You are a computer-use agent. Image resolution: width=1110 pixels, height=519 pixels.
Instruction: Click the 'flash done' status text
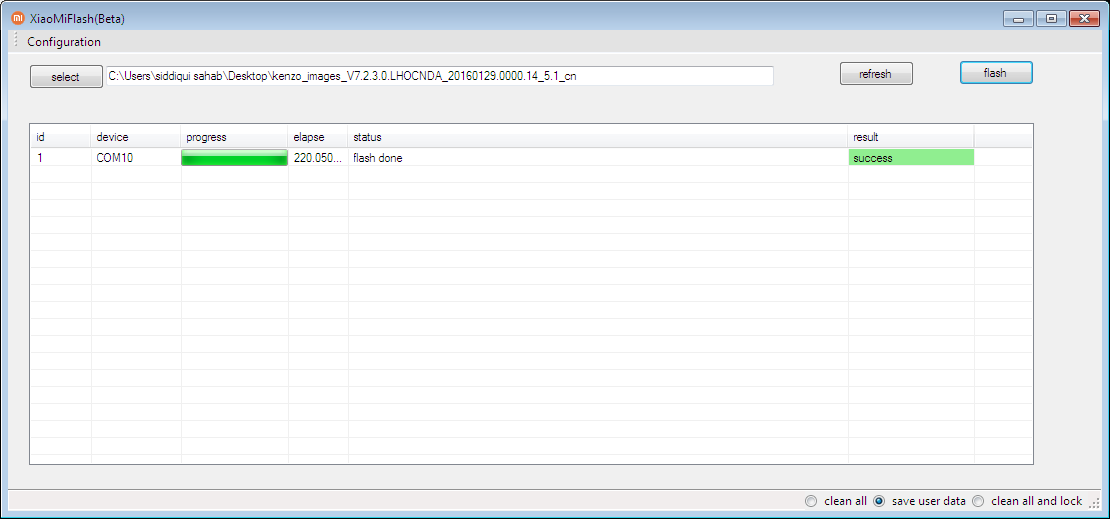(x=377, y=159)
